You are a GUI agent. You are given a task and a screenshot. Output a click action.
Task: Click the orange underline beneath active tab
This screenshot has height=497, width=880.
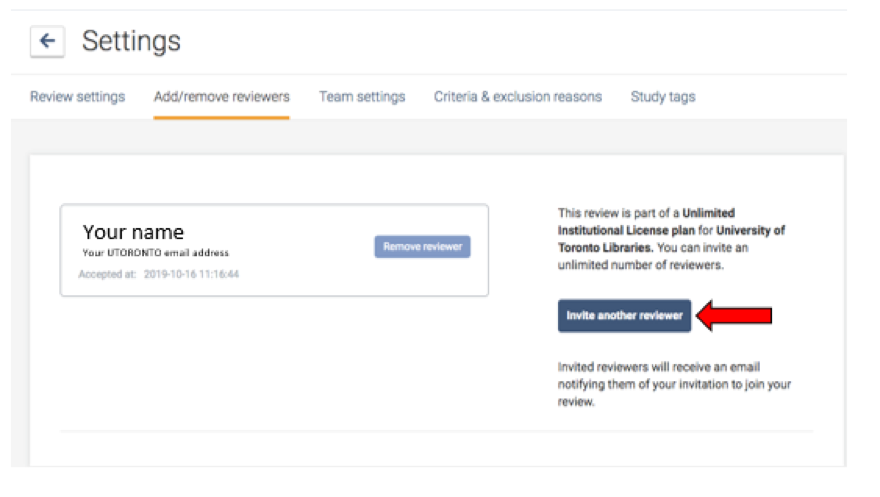click(221, 118)
